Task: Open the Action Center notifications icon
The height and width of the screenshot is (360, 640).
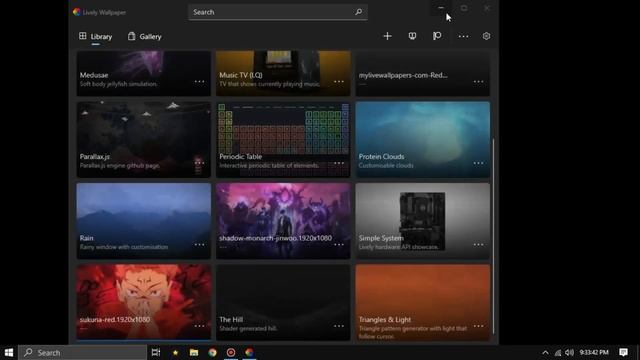Action: pos(623,352)
